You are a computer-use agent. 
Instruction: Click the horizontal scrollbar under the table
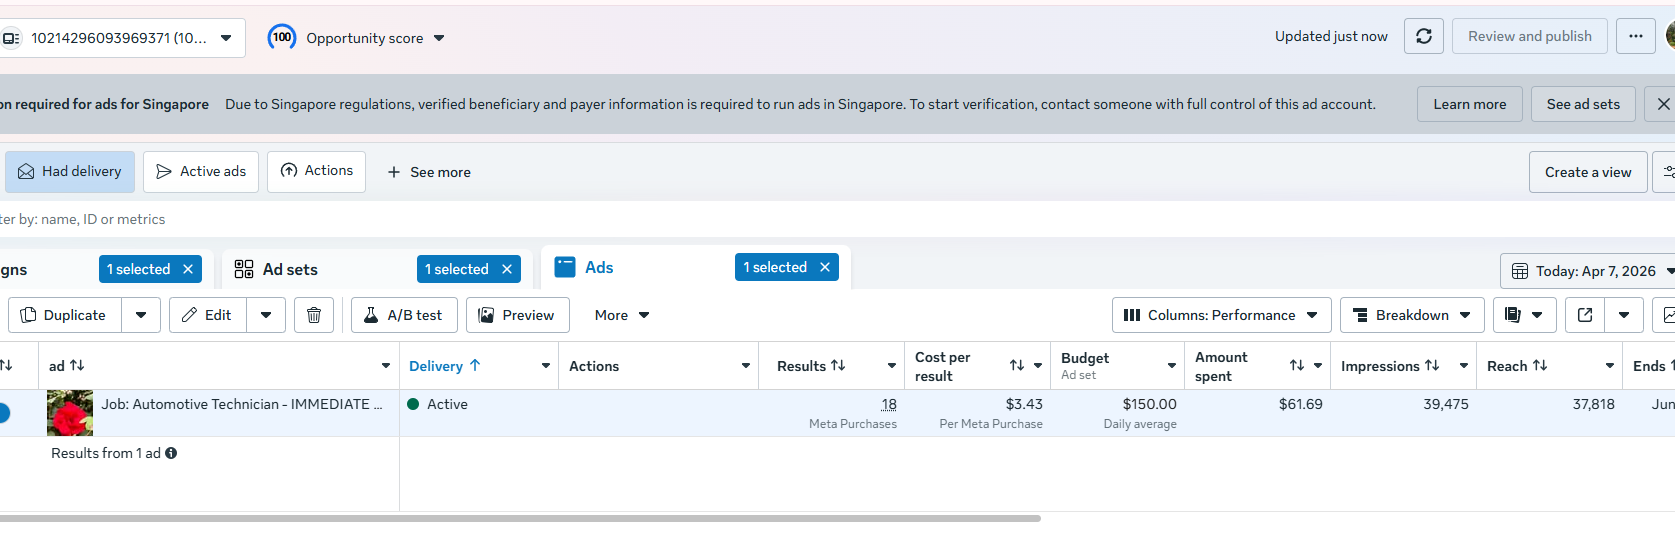coord(520,518)
